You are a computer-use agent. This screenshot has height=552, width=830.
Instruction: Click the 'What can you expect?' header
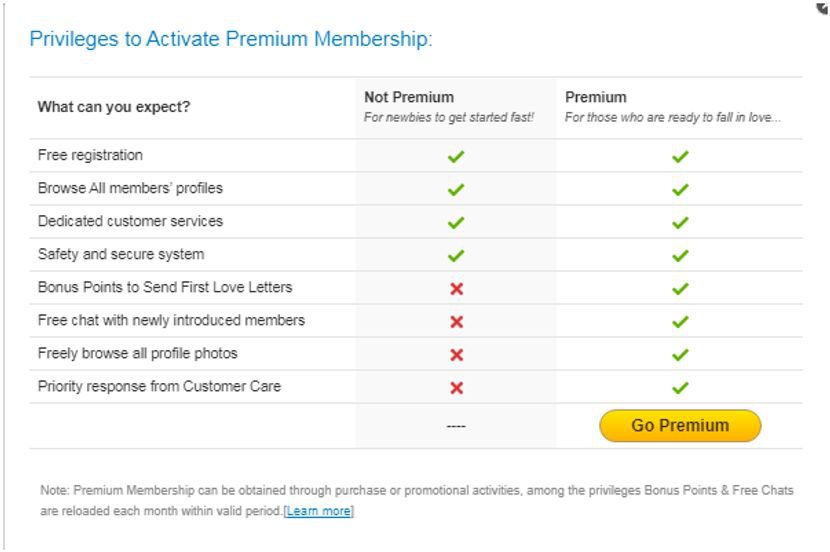113,107
